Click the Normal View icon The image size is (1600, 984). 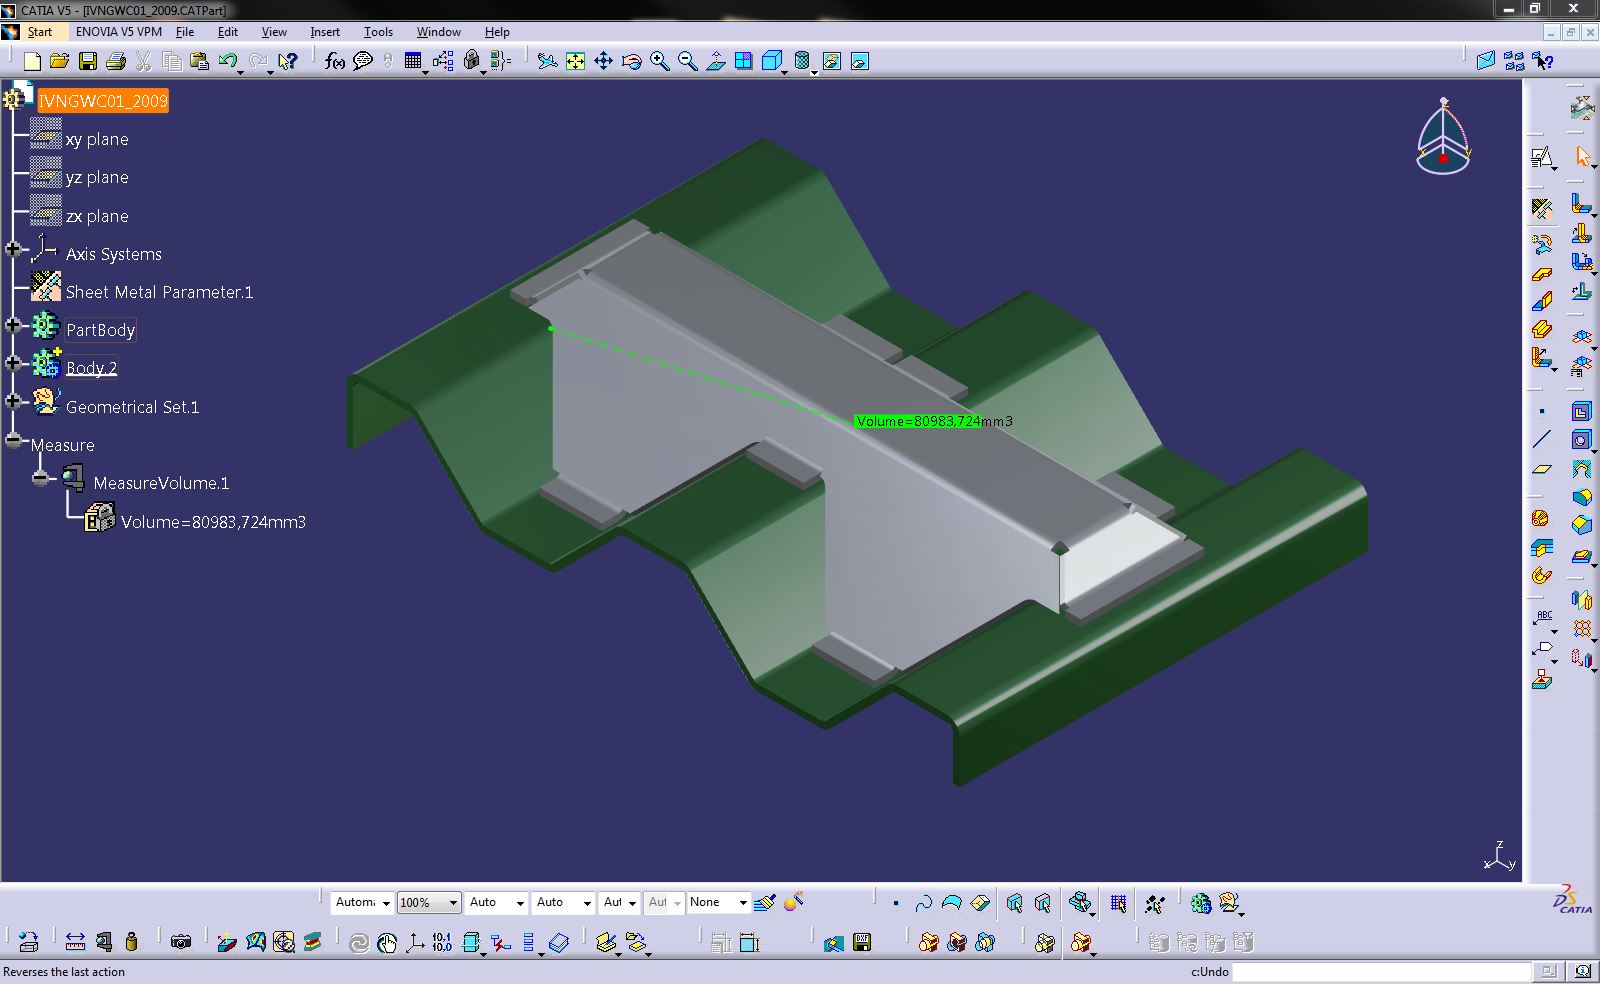pyautogui.click(x=715, y=61)
